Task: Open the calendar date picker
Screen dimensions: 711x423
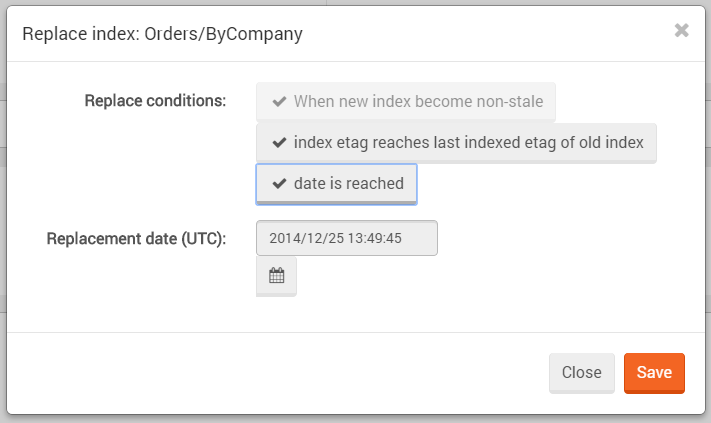Action: coord(277,276)
